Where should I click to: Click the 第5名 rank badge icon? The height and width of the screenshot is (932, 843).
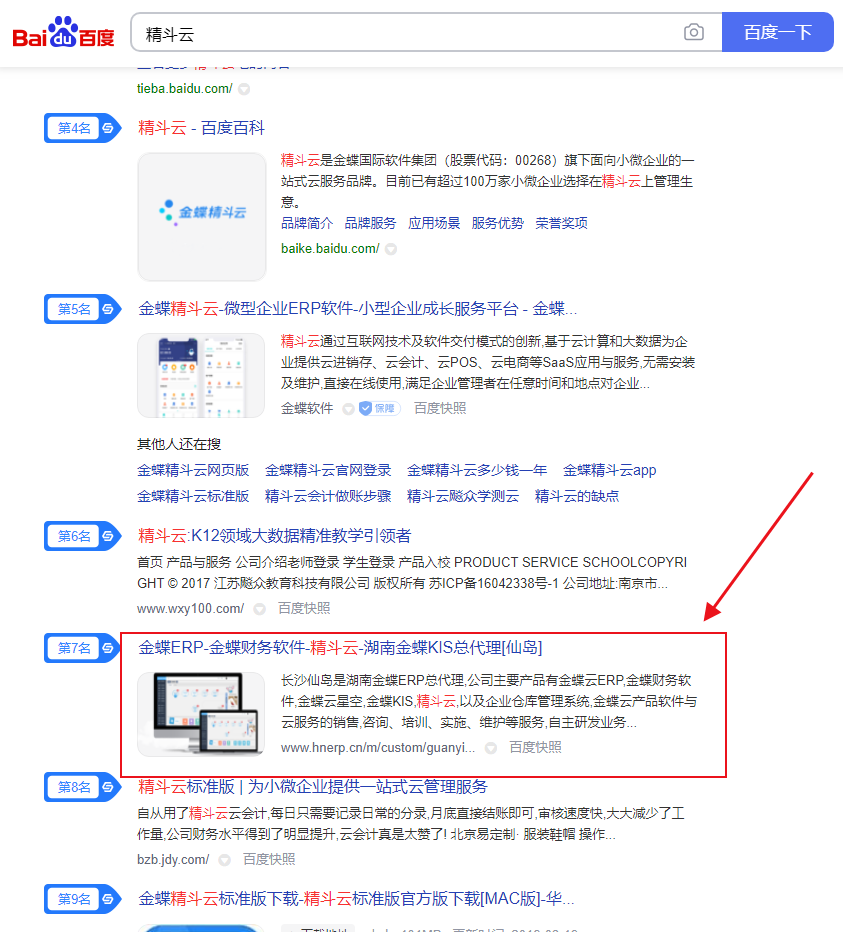[x=83, y=309]
